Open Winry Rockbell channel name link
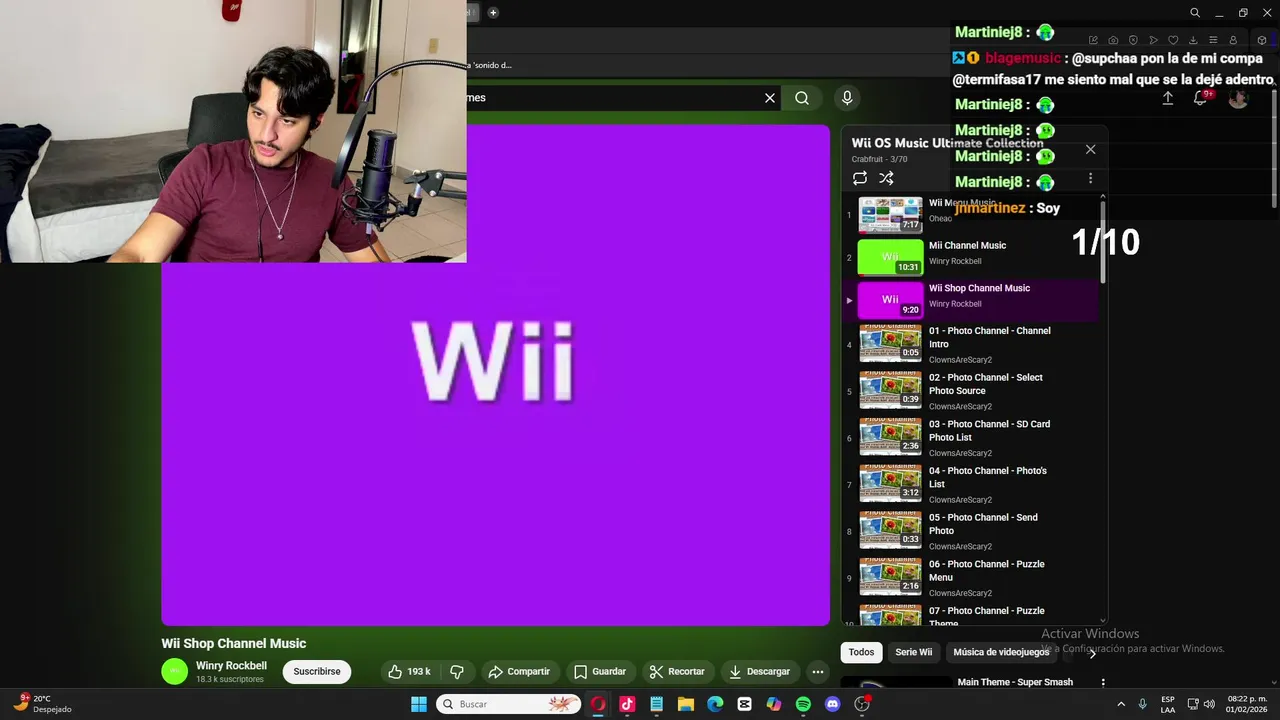The height and width of the screenshot is (720, 1280). point(231,666)
